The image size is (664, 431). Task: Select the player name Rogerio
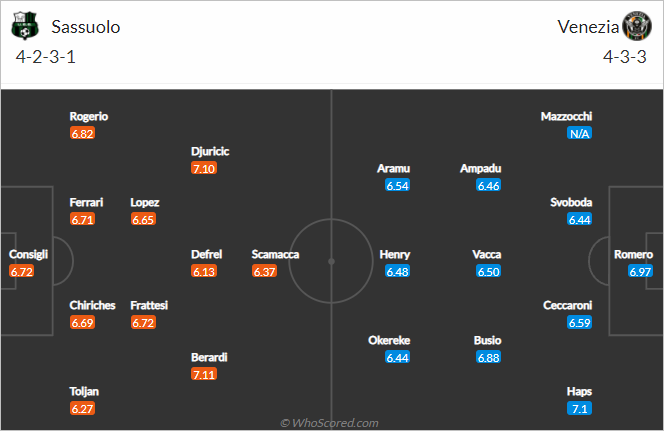89,116
